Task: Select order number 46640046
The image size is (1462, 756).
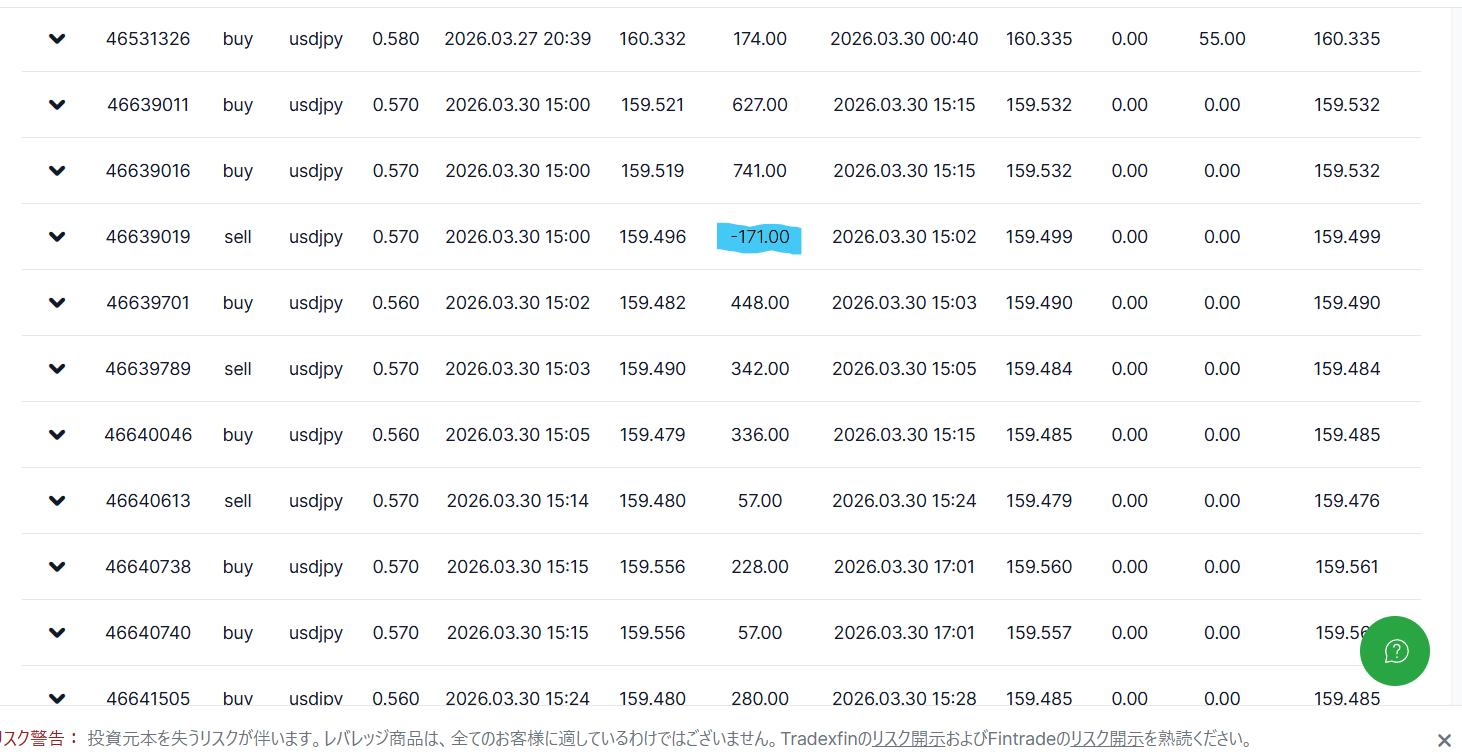Action: (148, 435)
